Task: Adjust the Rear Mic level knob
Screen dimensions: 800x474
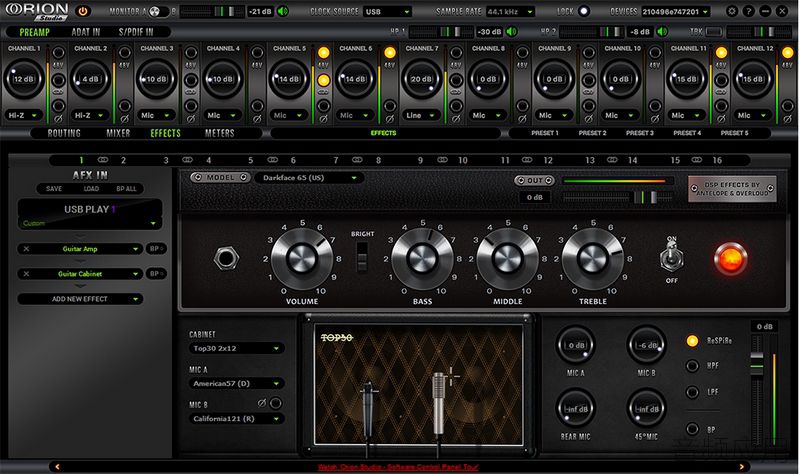Action: (x=576, y=409)
